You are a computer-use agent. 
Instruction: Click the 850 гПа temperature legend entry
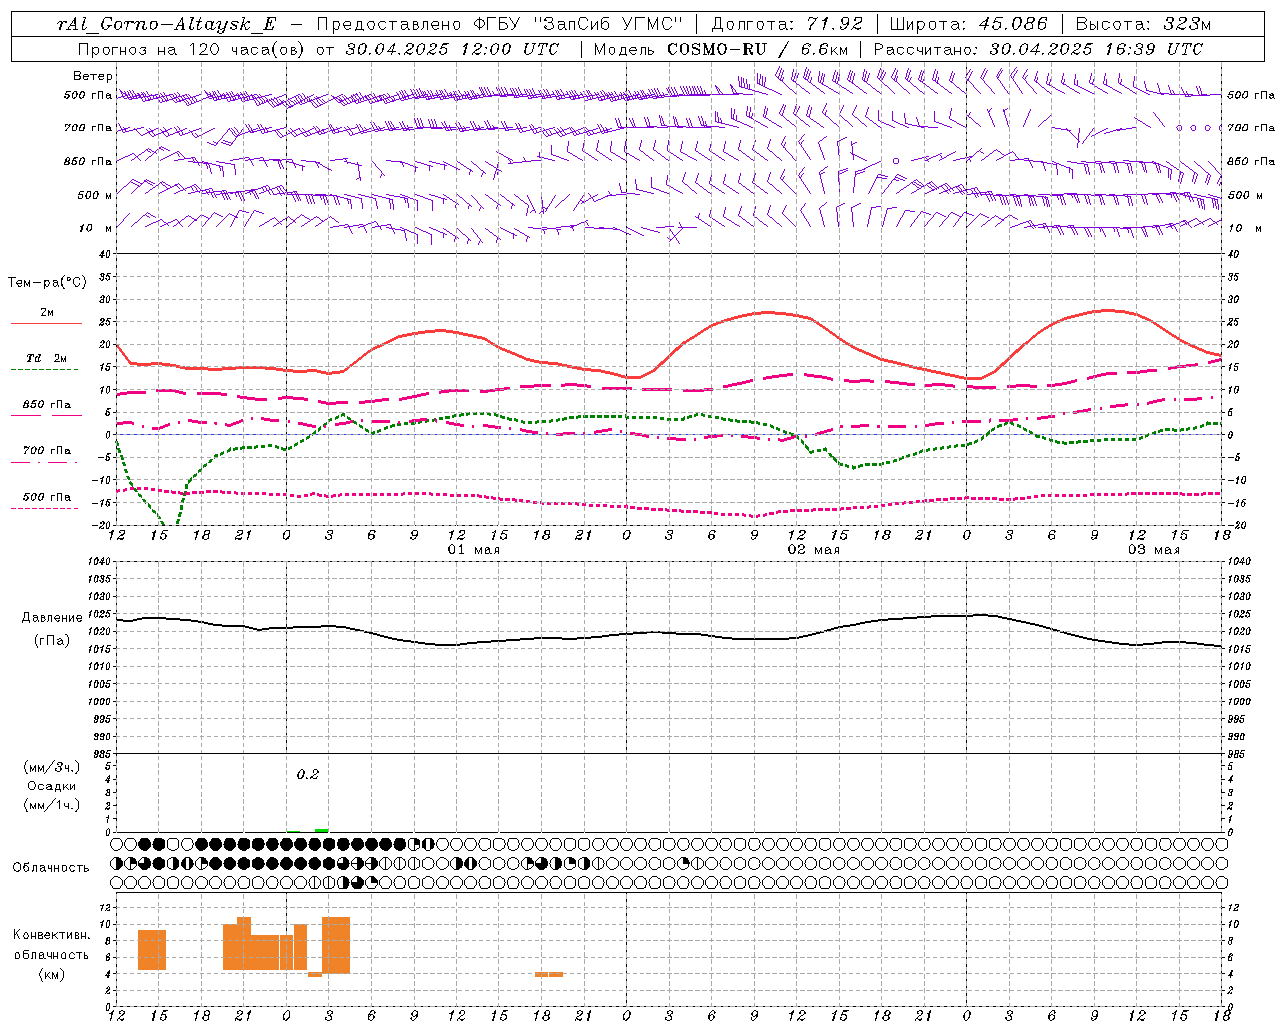[46, 405]
